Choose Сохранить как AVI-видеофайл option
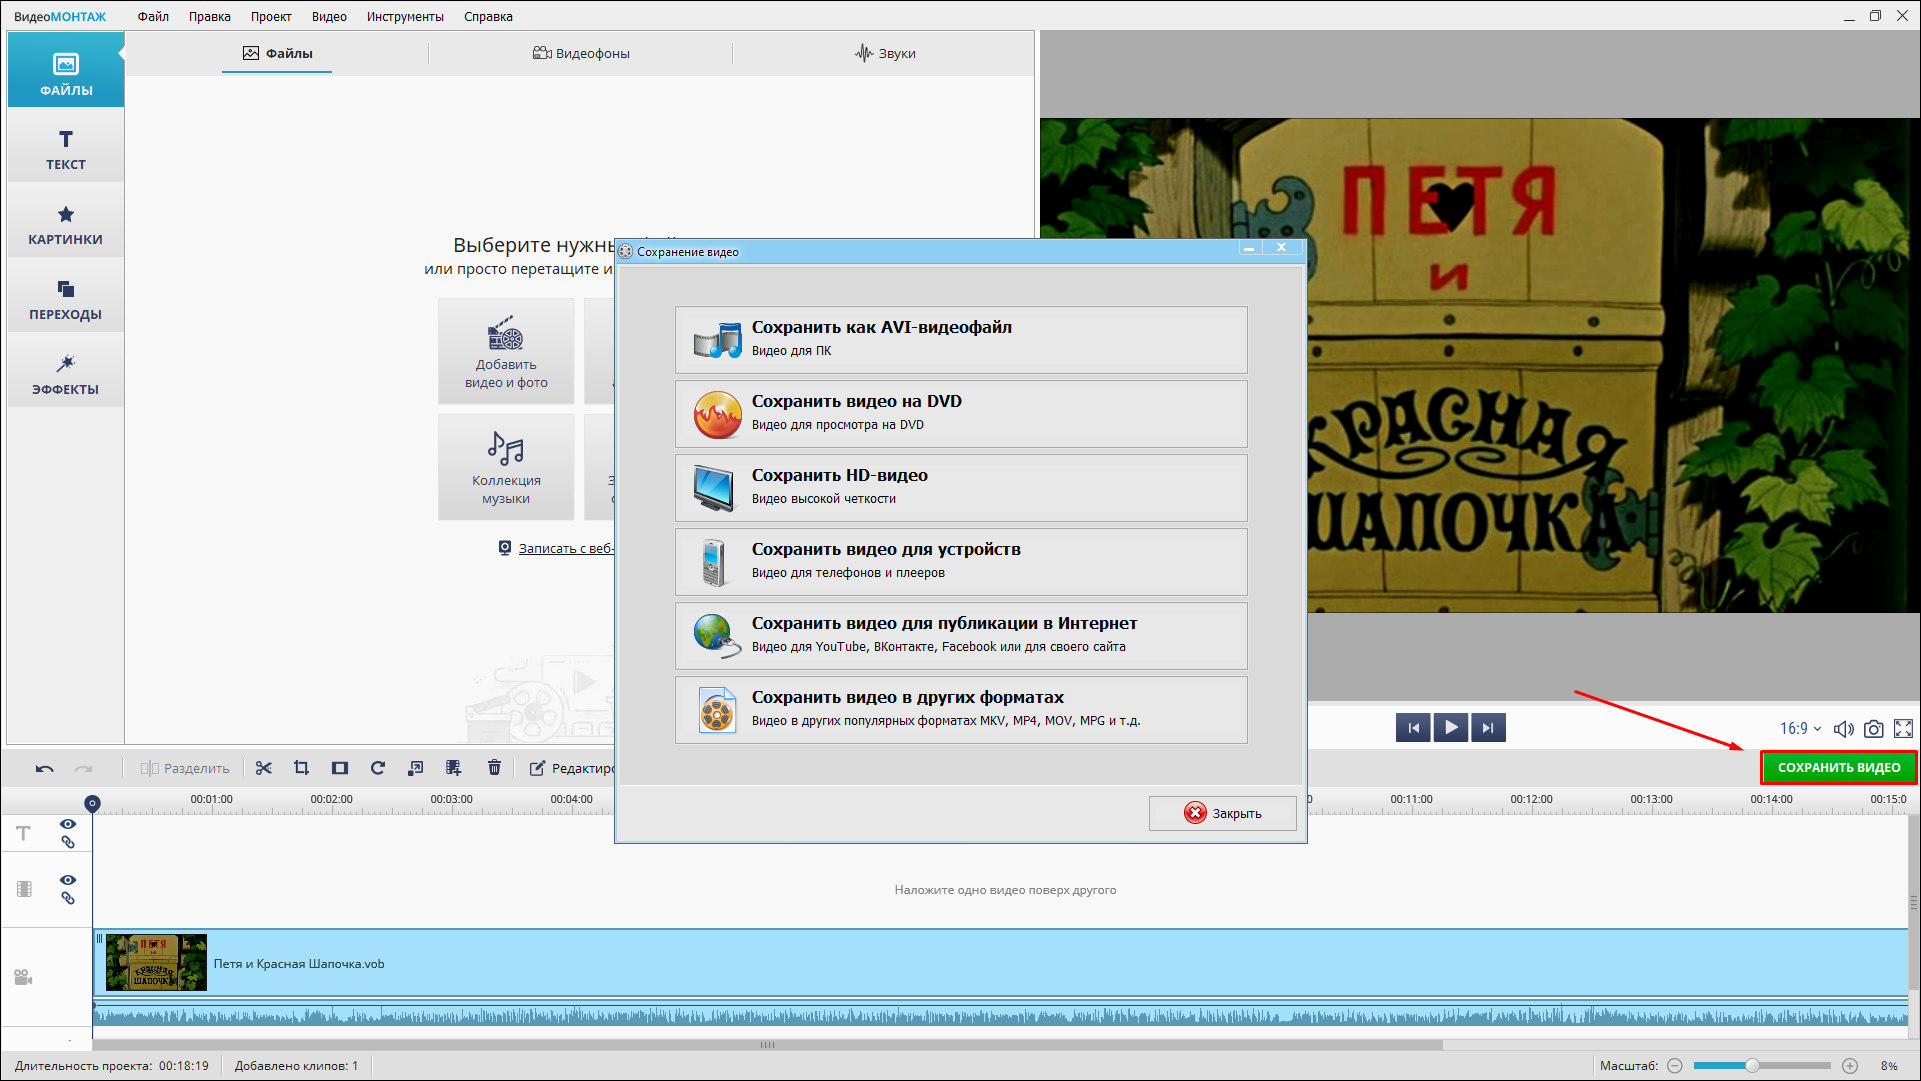This screenshot has height=1081, width=1921. (961, 340)
